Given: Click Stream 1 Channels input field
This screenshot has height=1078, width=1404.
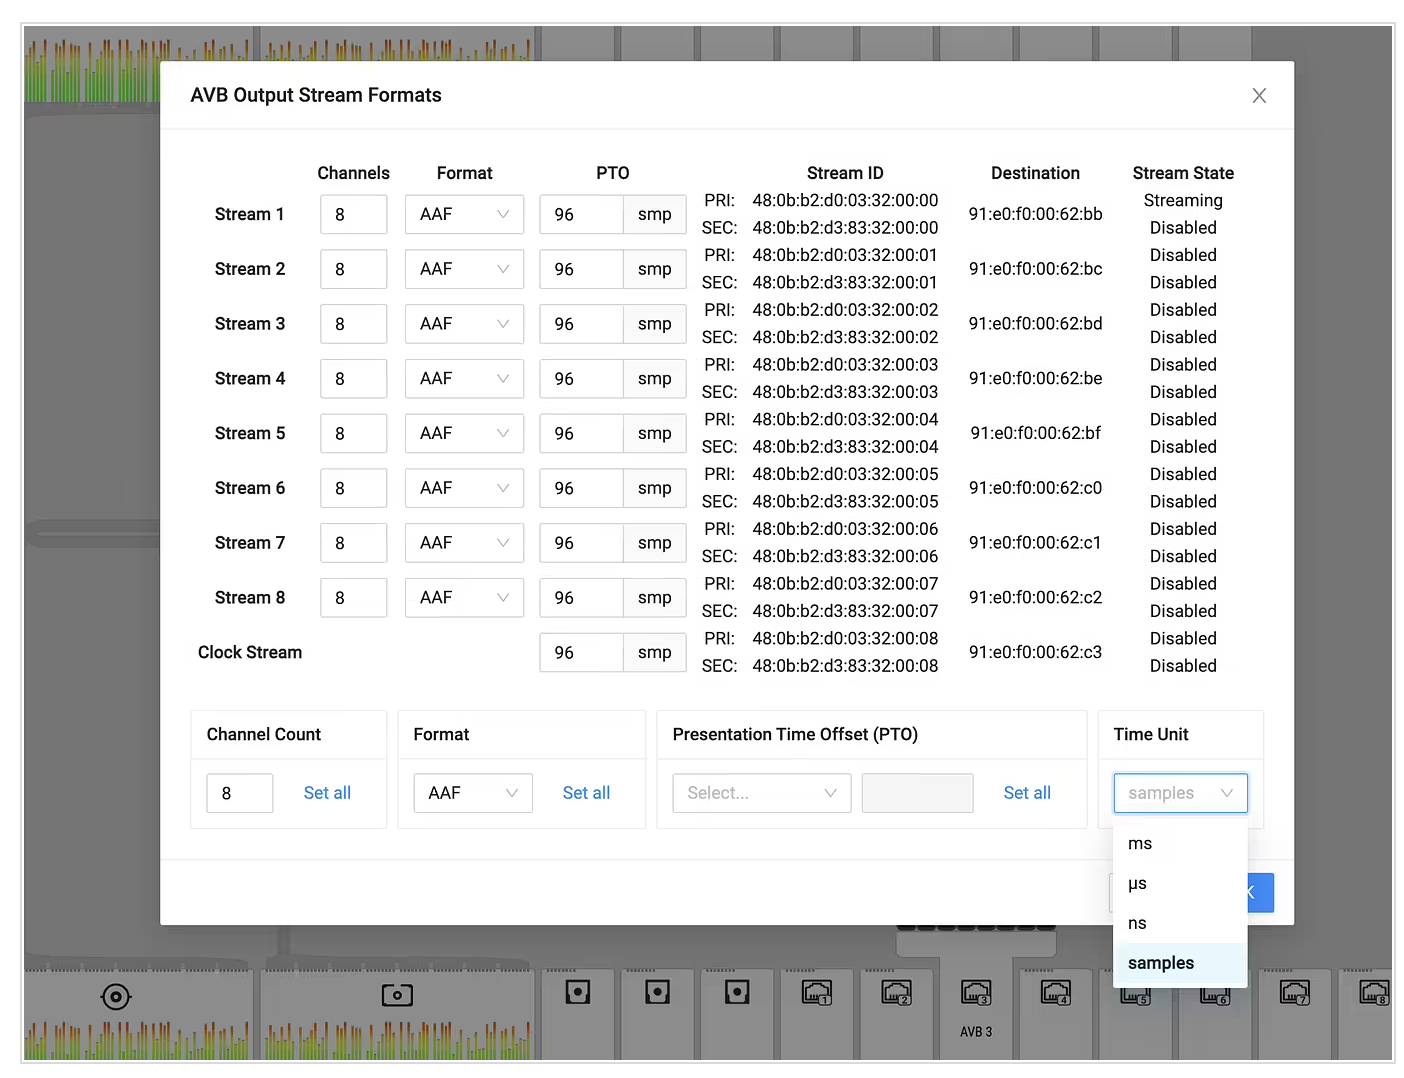Looking at the screenshot, I should pos(354,214).
